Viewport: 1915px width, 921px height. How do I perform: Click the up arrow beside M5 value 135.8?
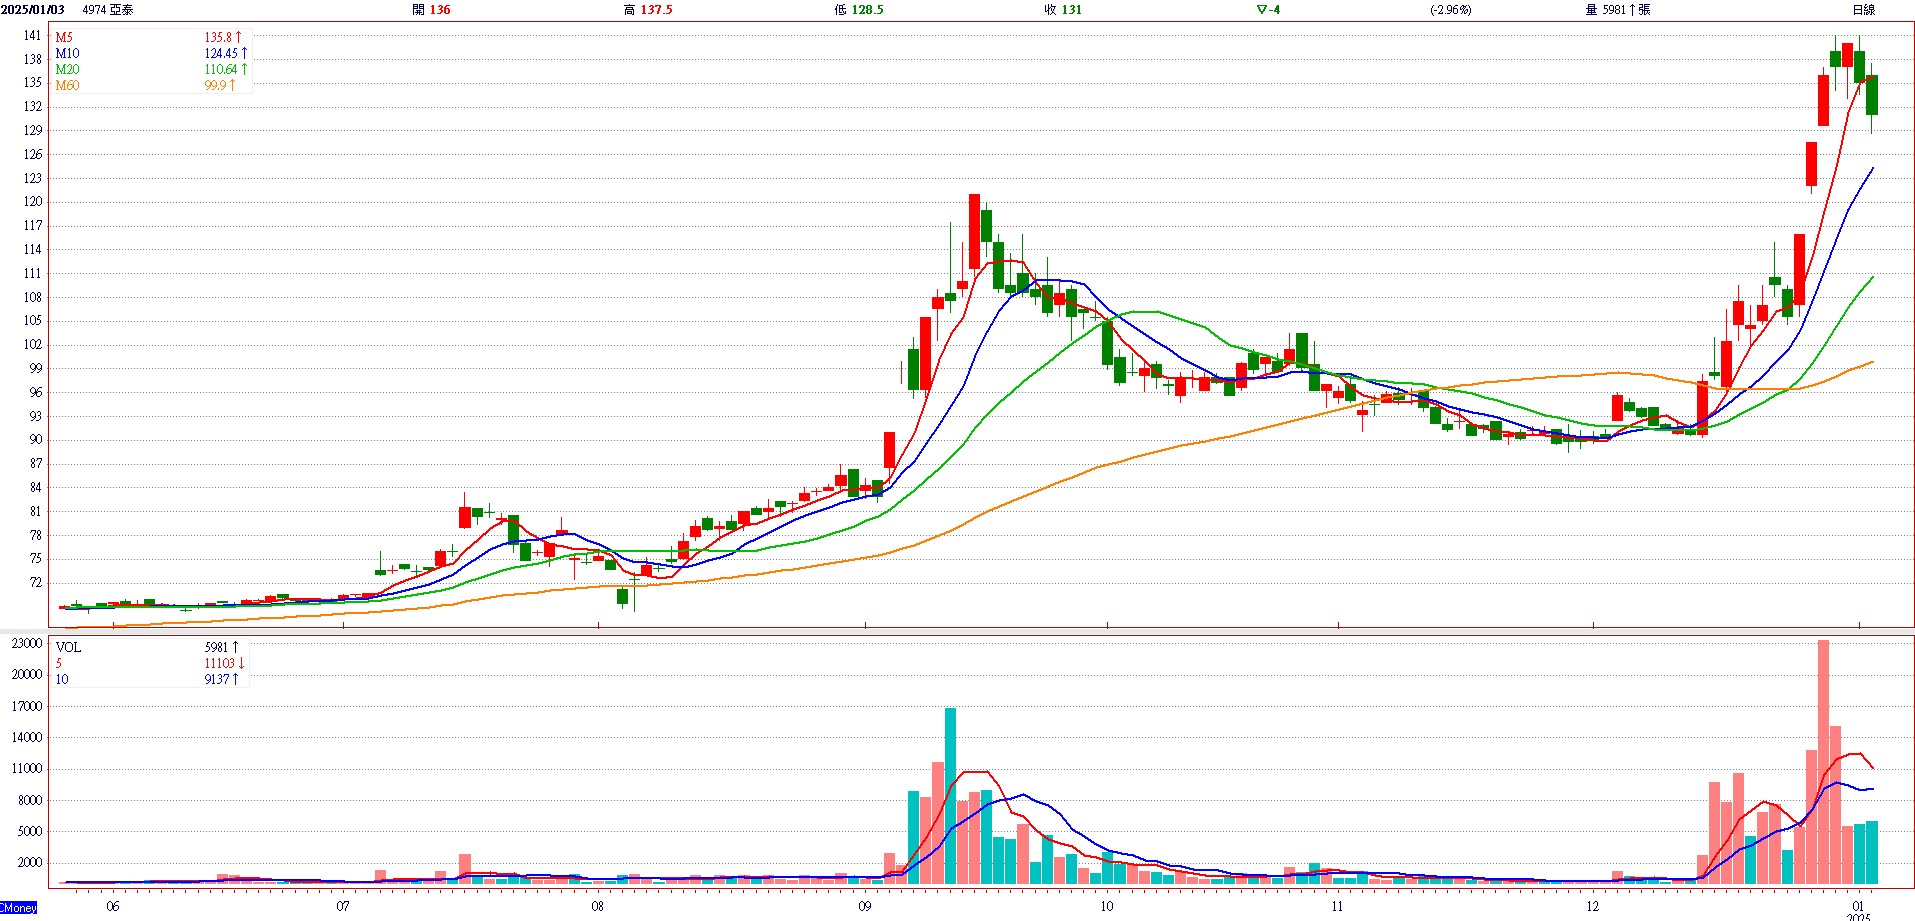pyautogui.click(x=238, y=37)
